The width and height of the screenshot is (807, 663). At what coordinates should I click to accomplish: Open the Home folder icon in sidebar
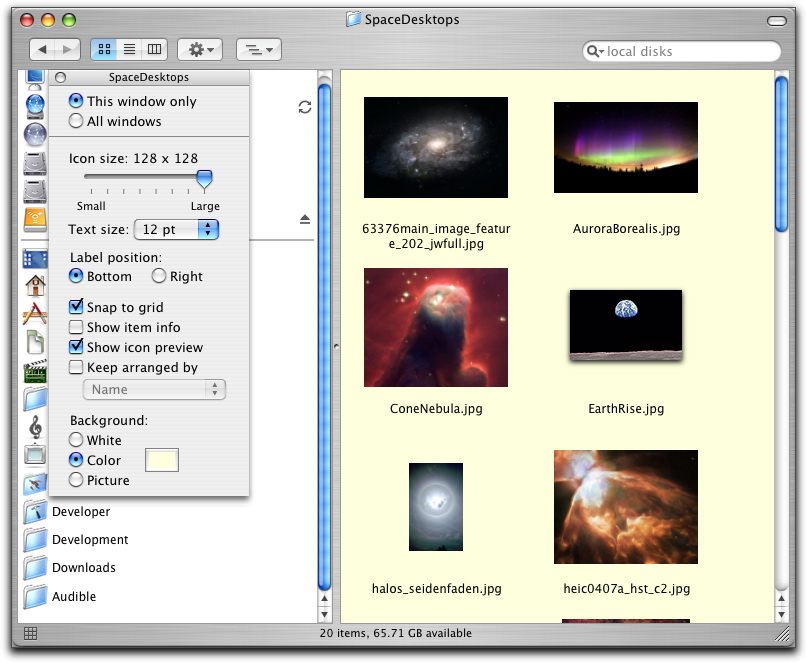click(35, 286)
